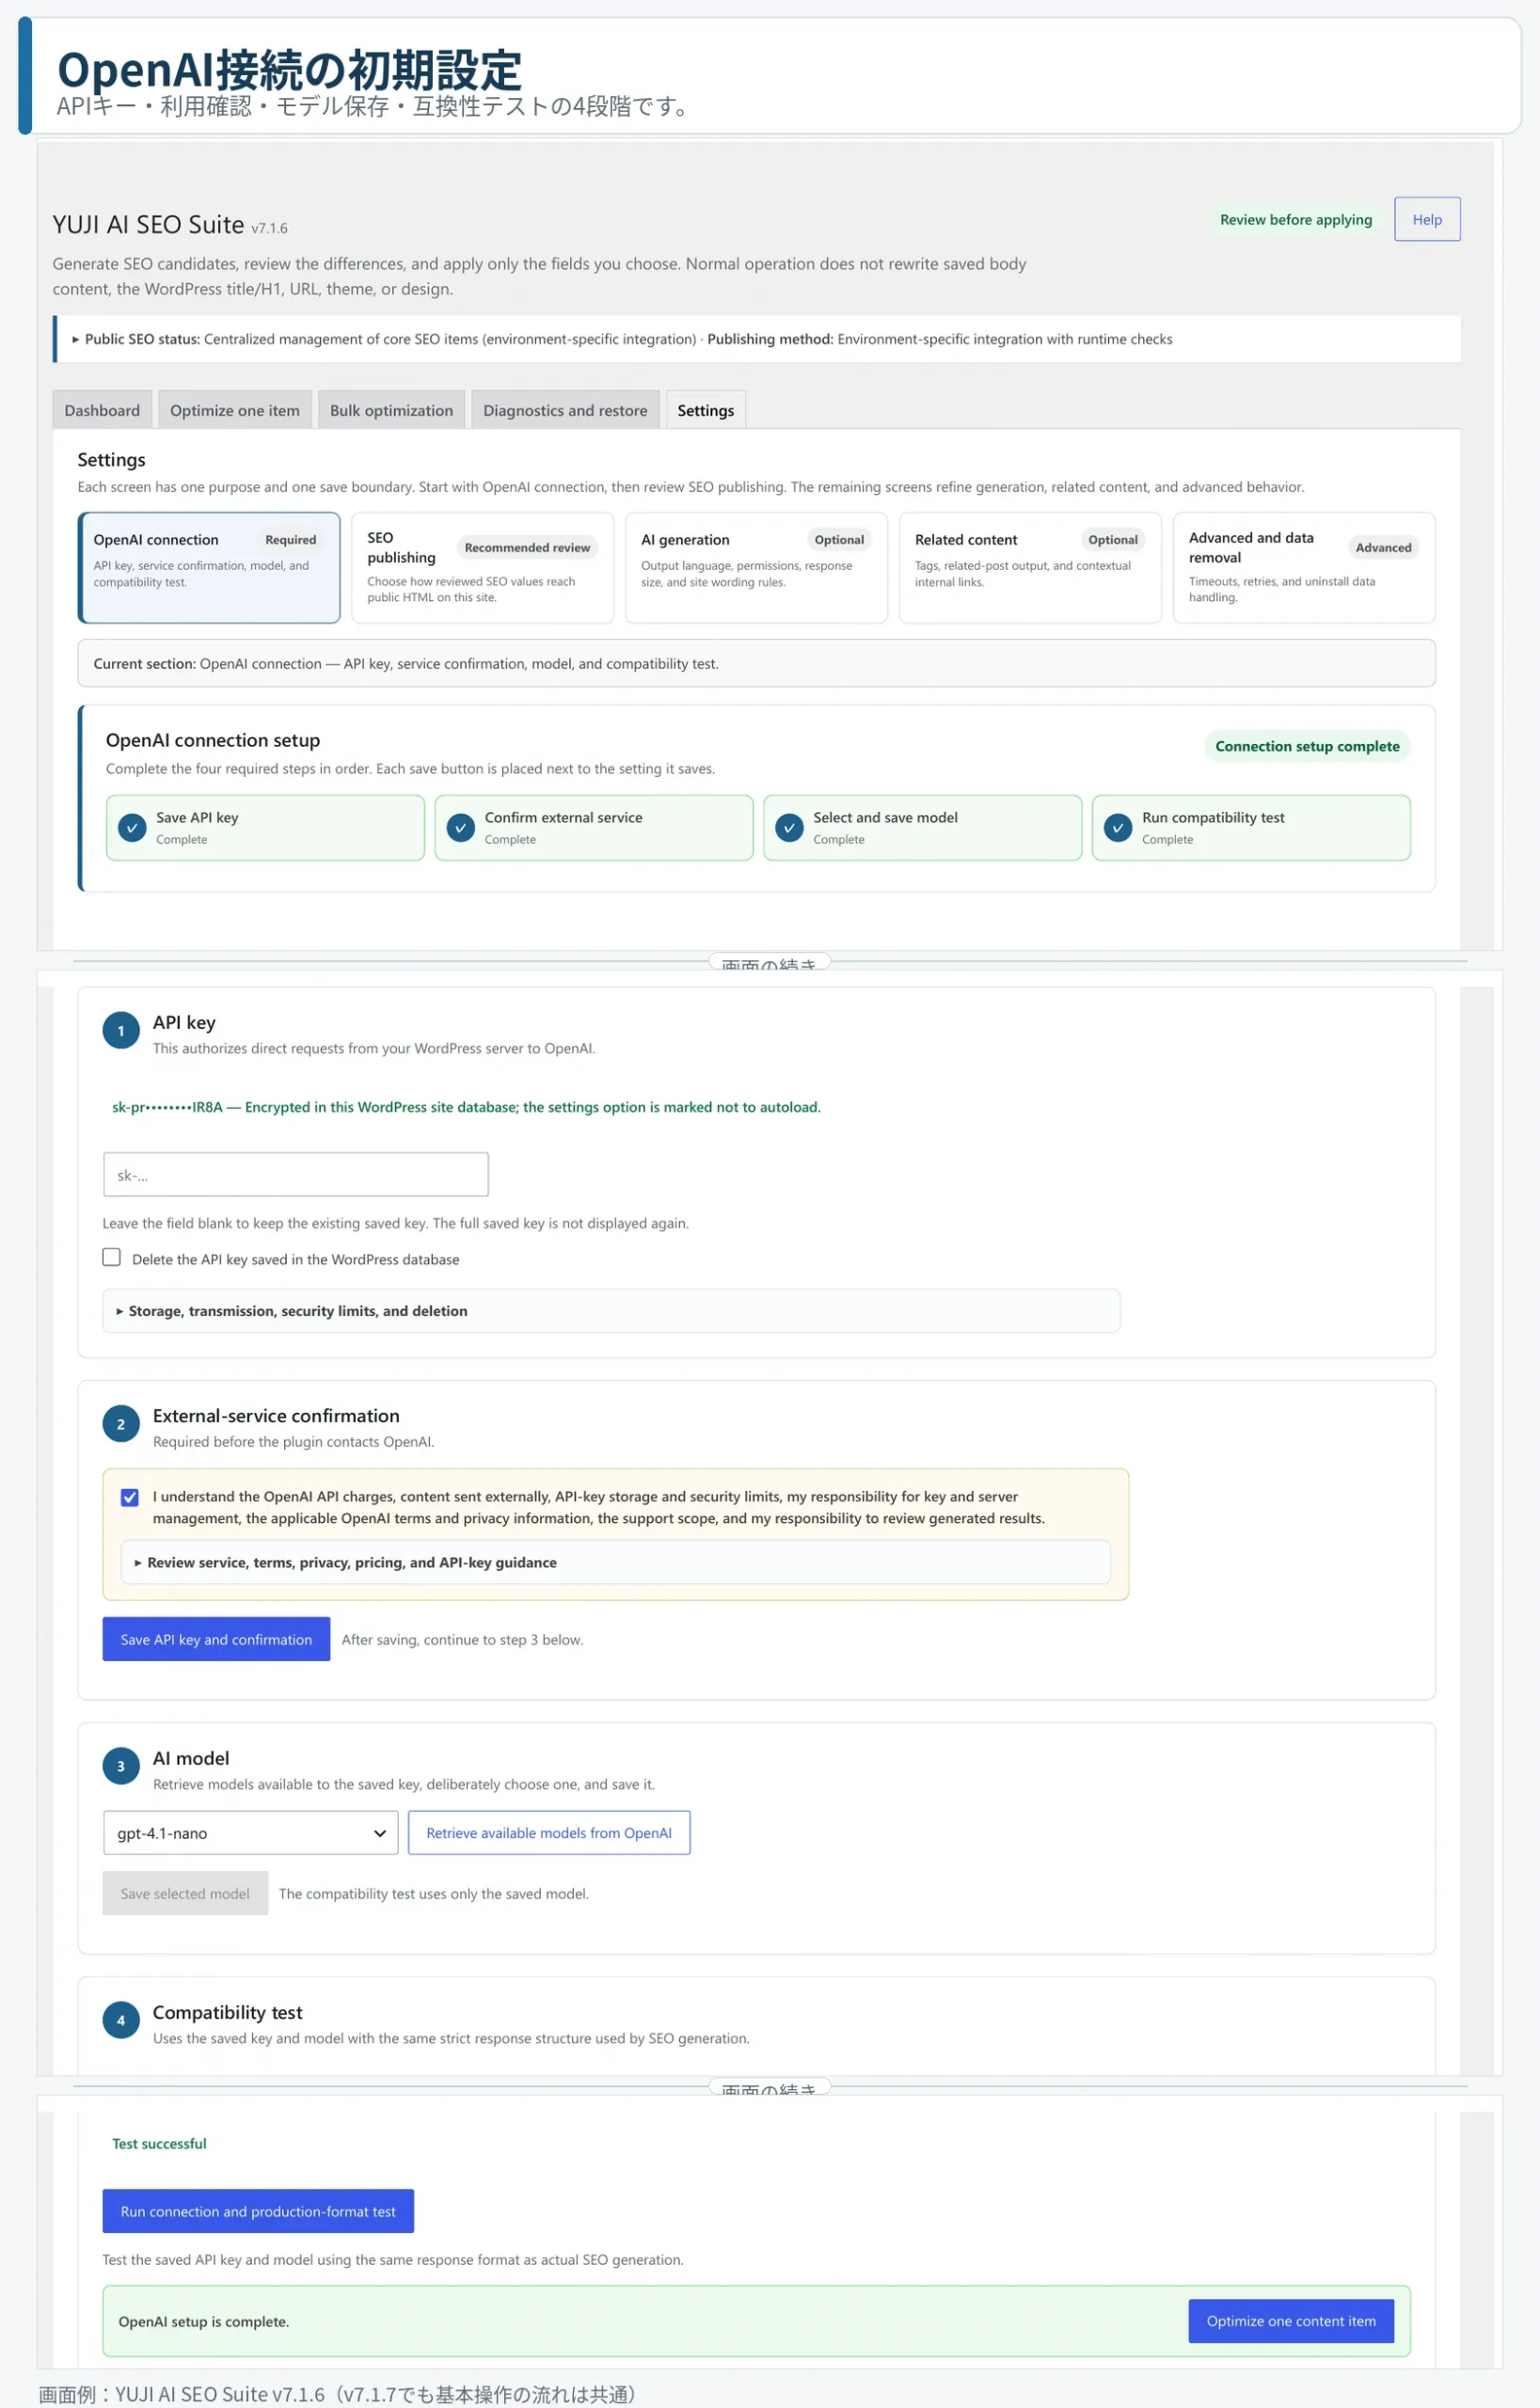1540x2408 pixels.
Task: Click the Required badge on OpenAI connection
Action: click(290, 541)
